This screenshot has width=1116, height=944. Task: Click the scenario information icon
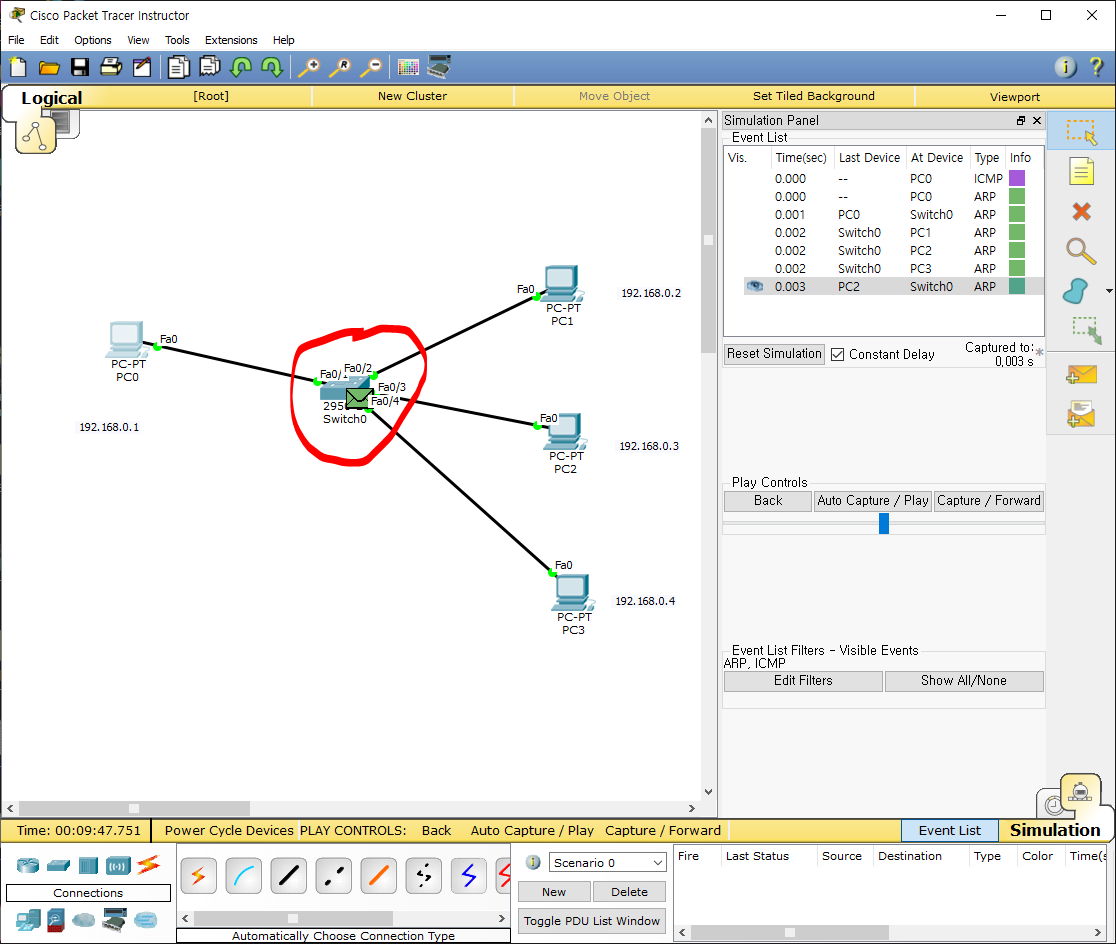click(x=533, y=863)
